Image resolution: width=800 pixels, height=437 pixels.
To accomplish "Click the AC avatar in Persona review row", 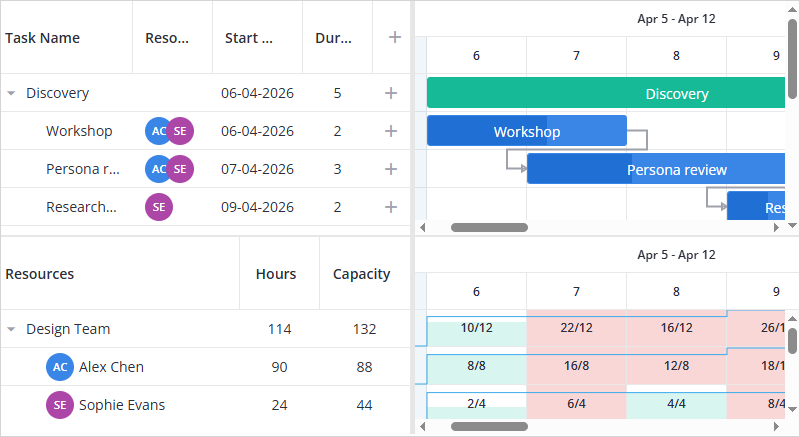I will pyautogui.click(x=157, y=169).
